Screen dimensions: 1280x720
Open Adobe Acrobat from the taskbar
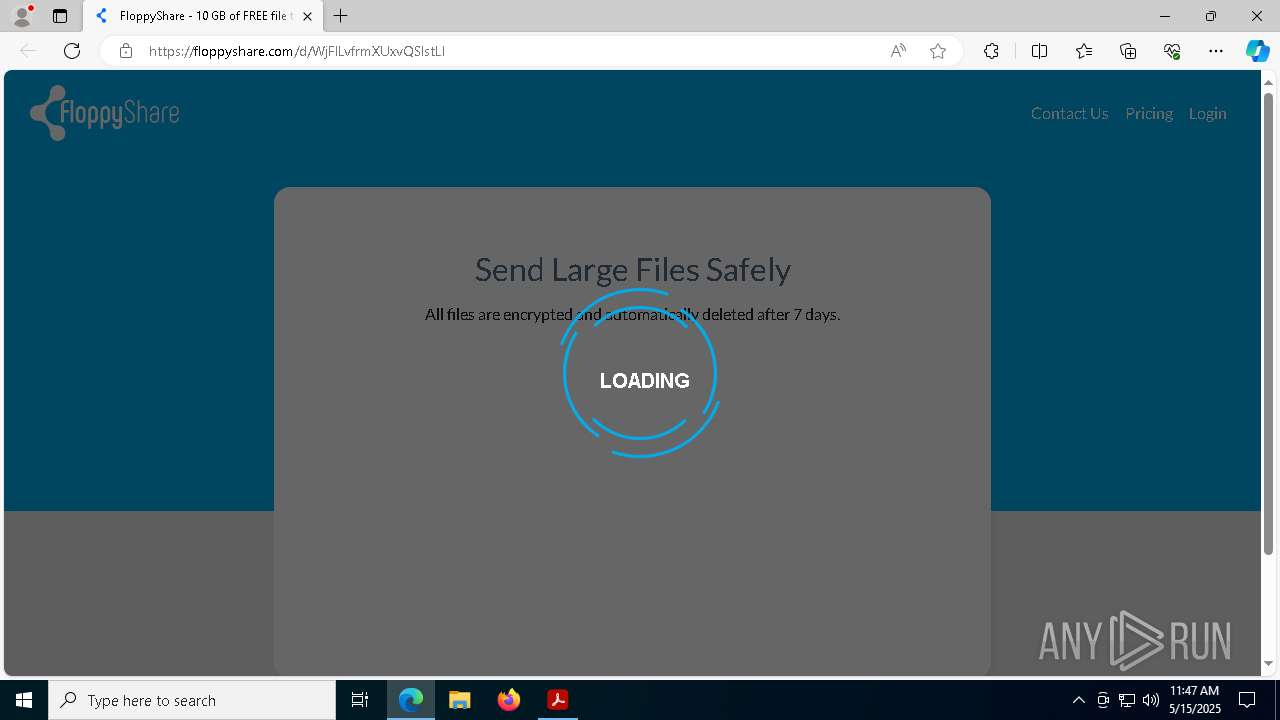557,700
